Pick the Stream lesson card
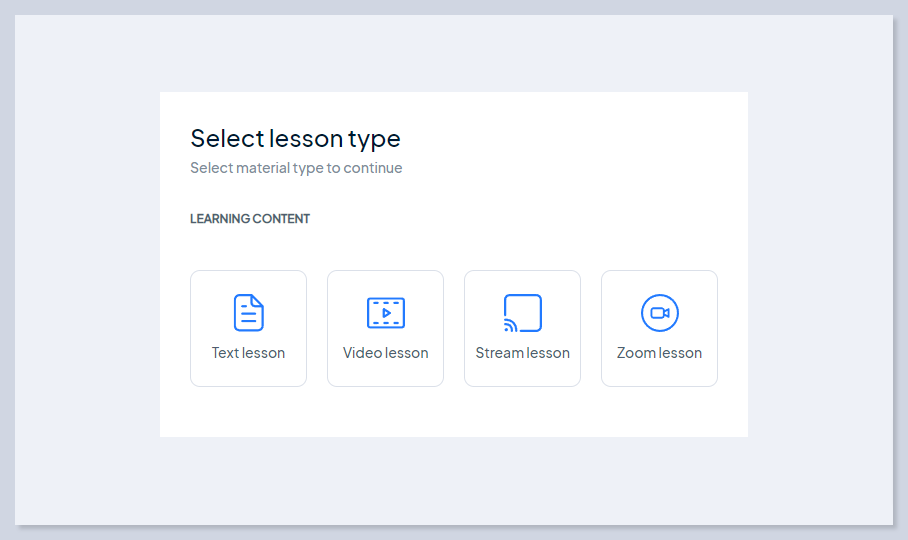This screenshot has height=540, width=908. pyautogui.click(x=522, y=328)
